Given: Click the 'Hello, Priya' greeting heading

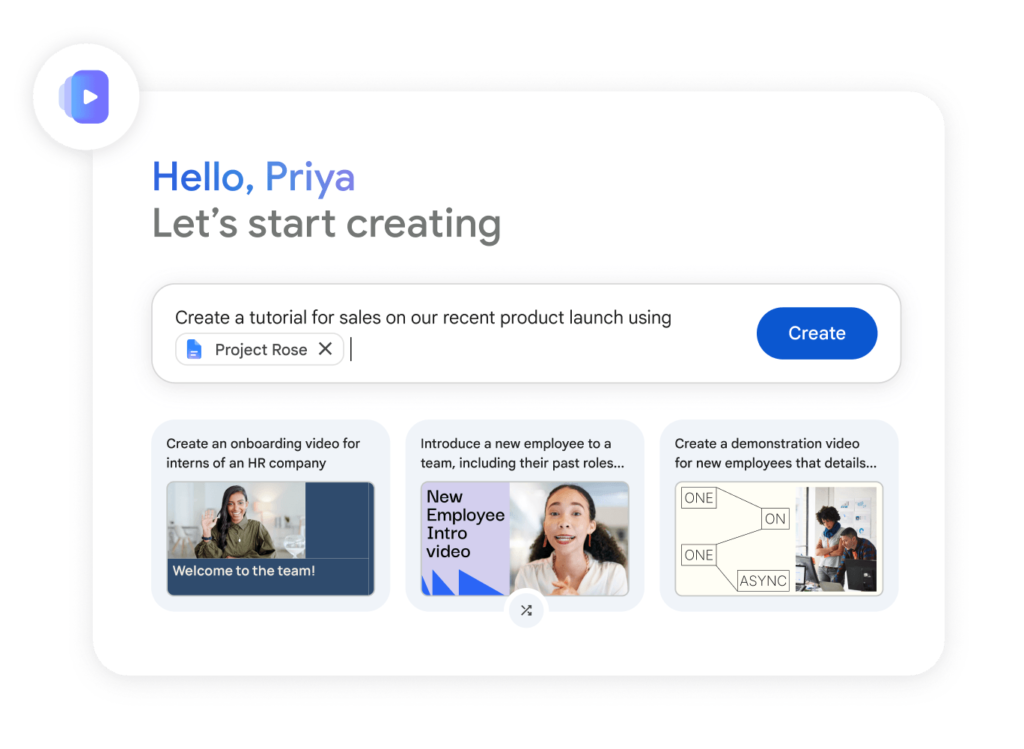Looking at the screenshot, I should pos(253,178).
